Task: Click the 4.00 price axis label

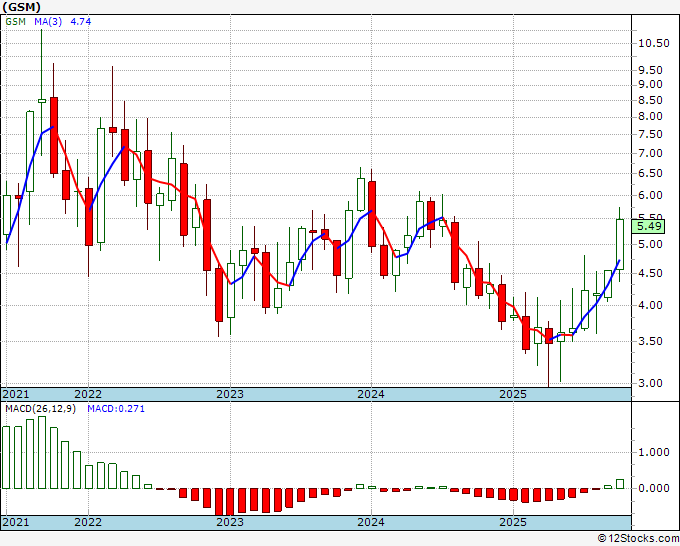Action: coord(651,305)
